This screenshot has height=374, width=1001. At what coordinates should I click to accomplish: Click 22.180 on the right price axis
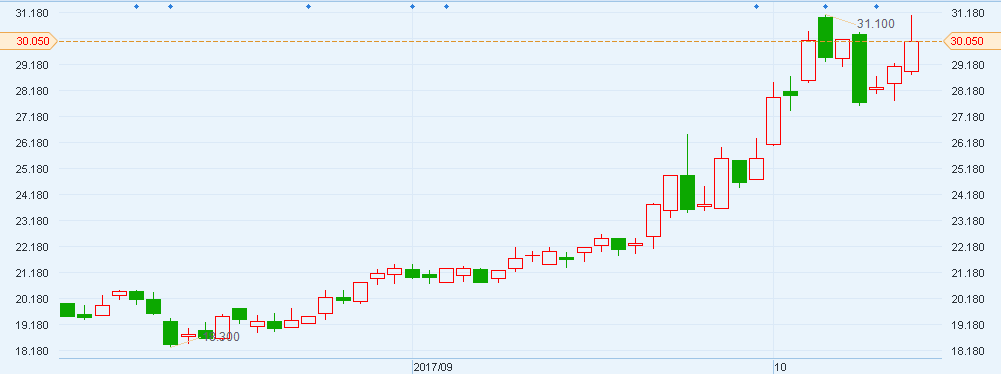click(x=968, y=247)
